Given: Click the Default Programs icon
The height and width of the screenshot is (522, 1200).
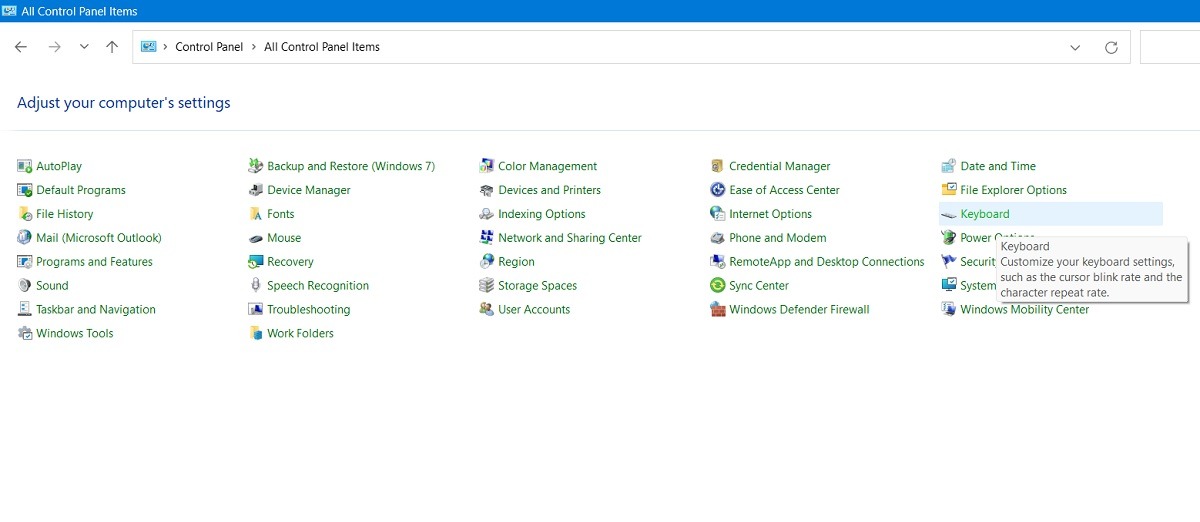Looking at the screenshot, I should [x=25, y=190].
